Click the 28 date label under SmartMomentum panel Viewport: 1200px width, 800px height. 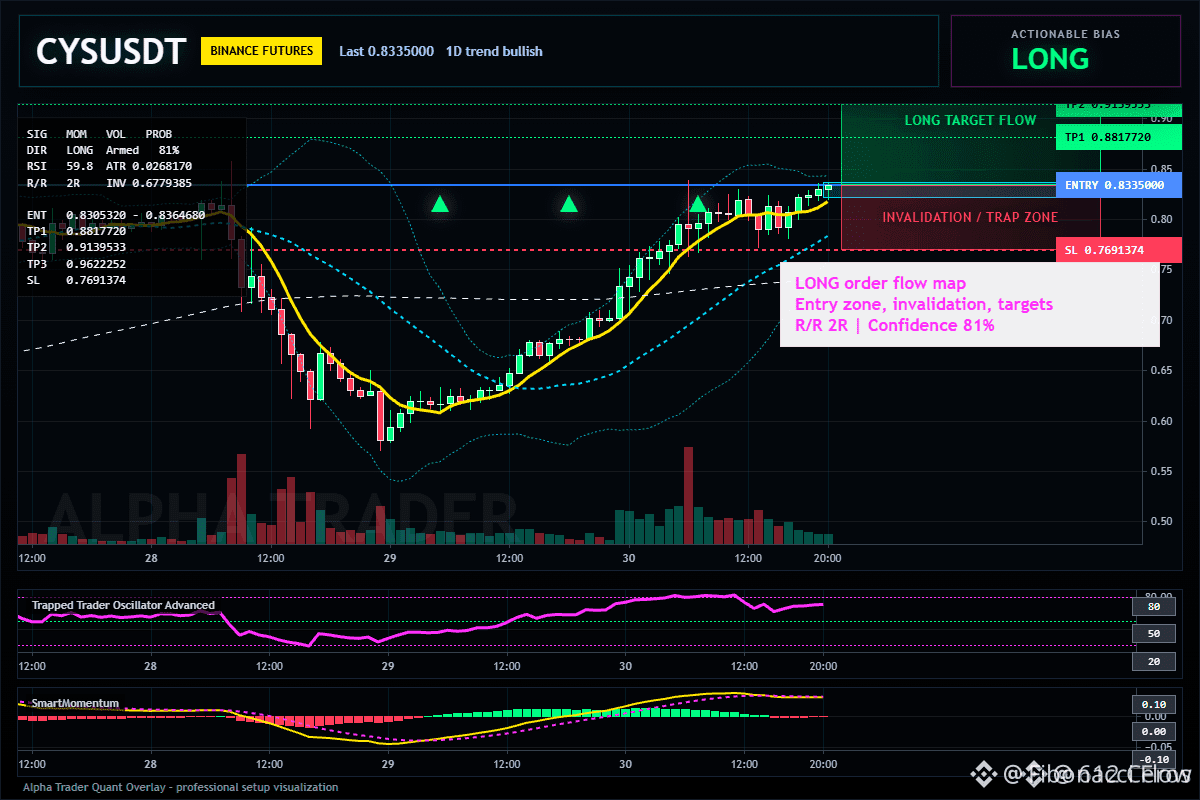(150, 764)
